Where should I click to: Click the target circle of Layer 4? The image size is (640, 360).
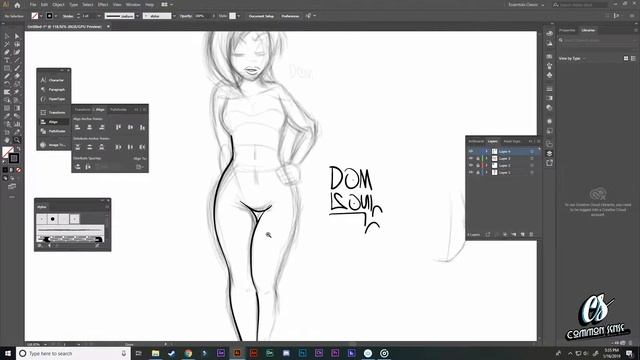tap(532, 151)
